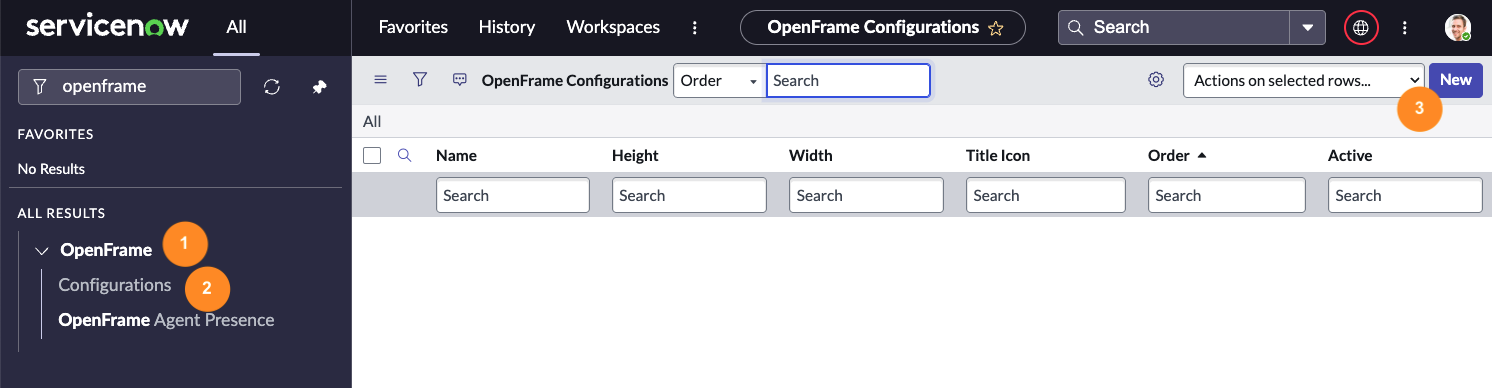The width and height of the screenshot is (1492, 388).
Task: Open the personalize list gear icon
Action: [x=1156, y=80]
